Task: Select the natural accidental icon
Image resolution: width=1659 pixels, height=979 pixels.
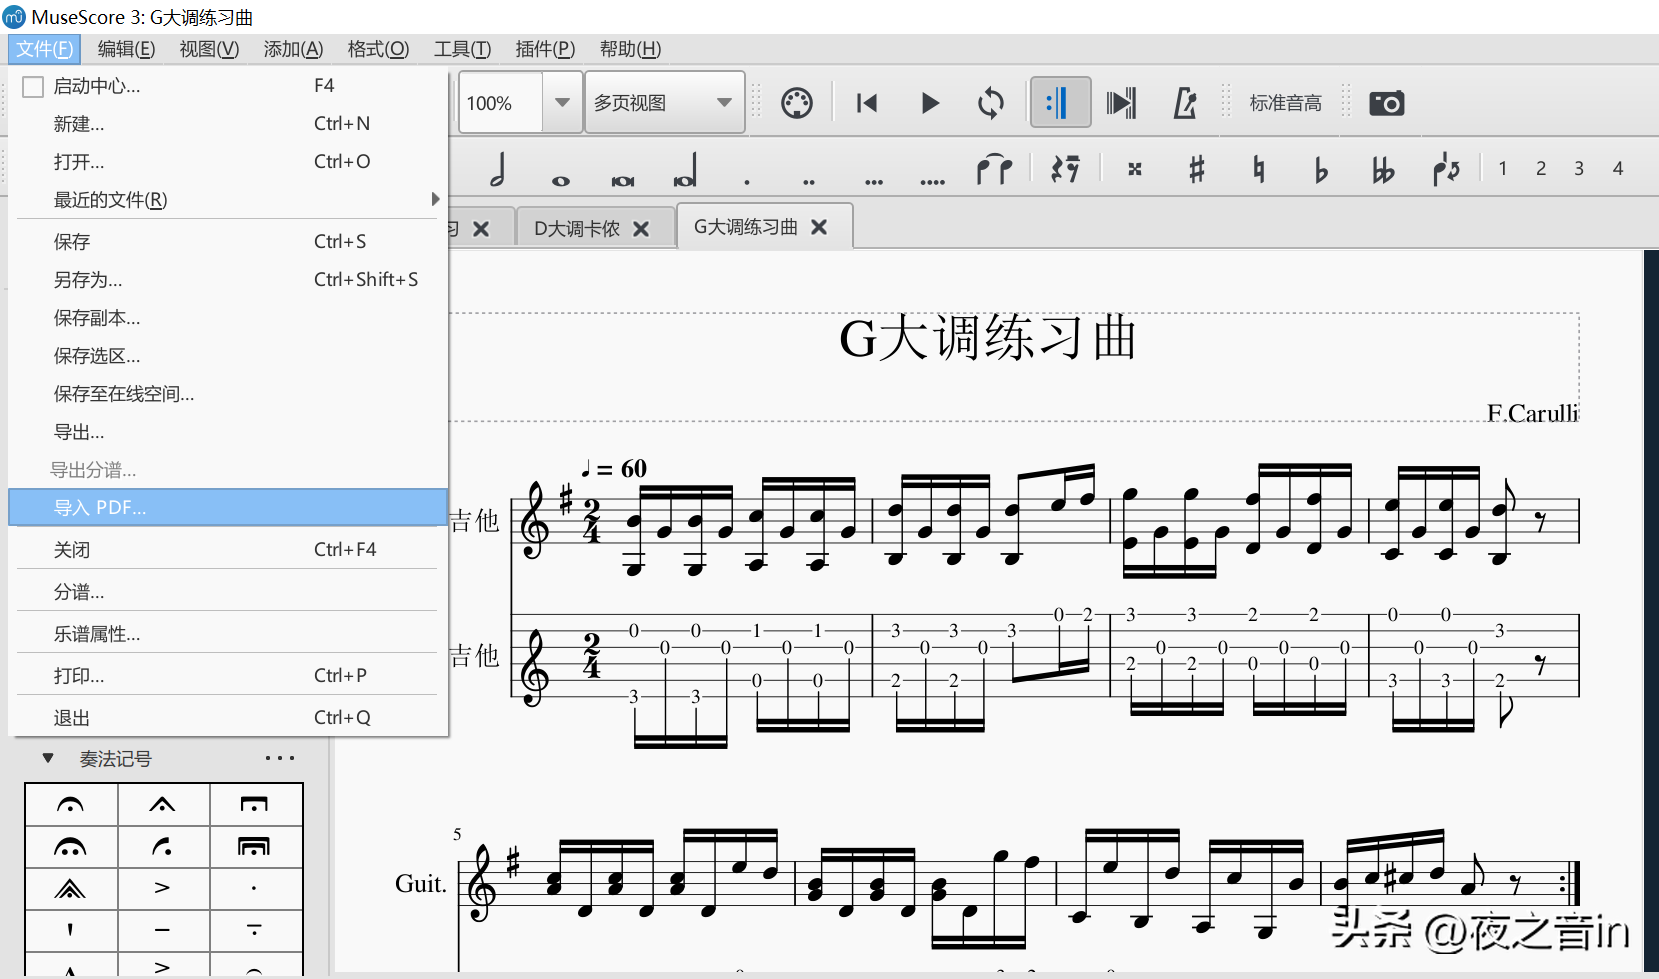Action: click(x=1258, y=170)
